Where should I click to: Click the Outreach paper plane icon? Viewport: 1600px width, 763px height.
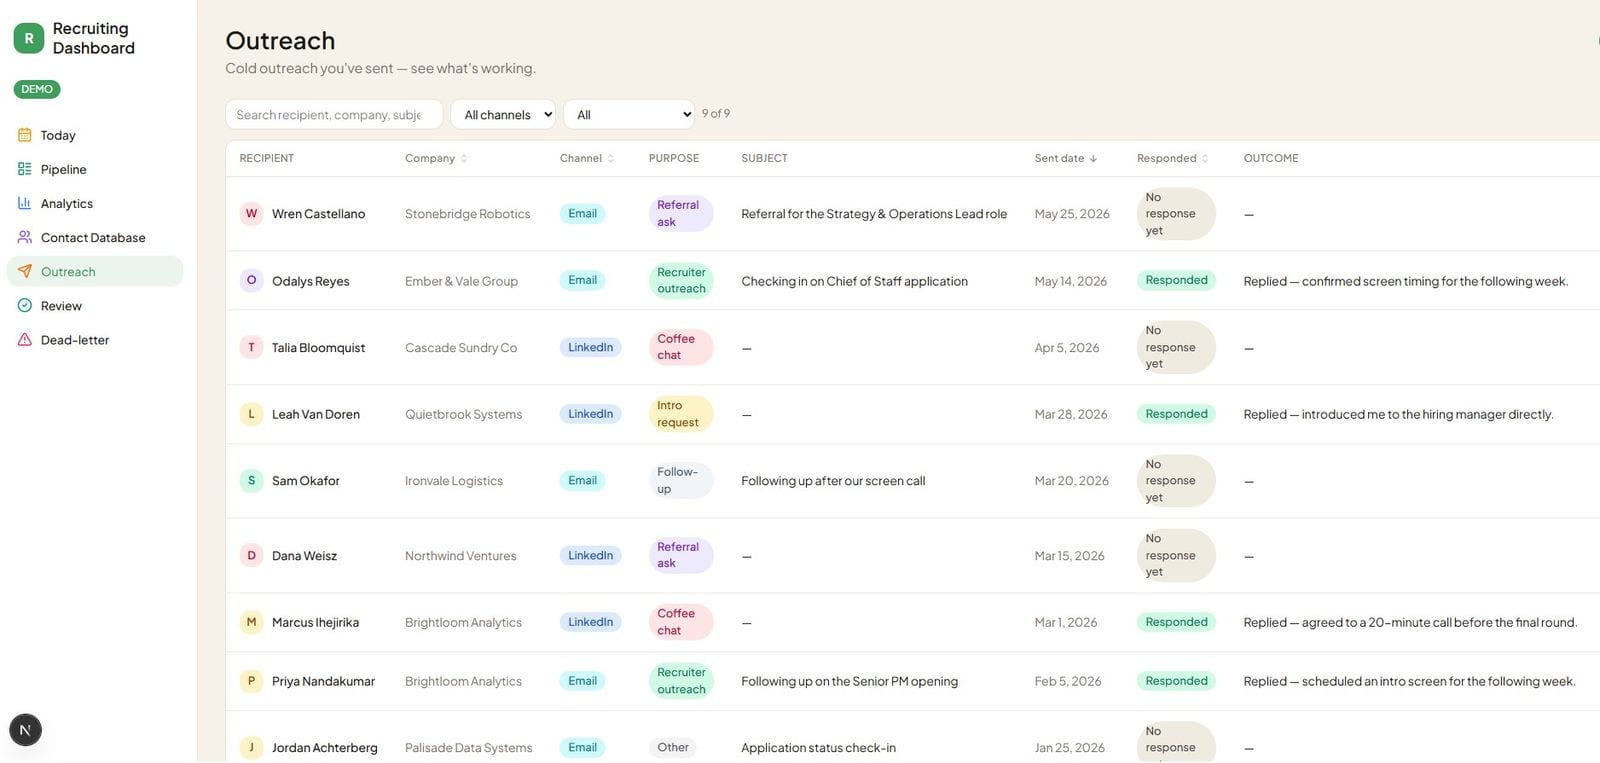[25, 271]
